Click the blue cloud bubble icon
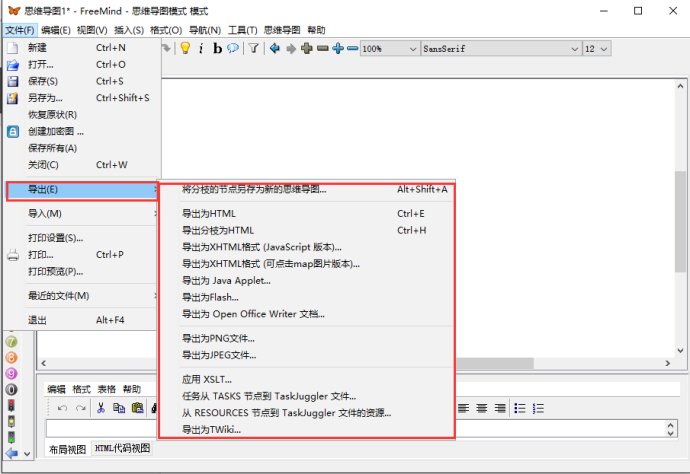The width and height of the screenshot is (690, 474). (x=233, y=48)
